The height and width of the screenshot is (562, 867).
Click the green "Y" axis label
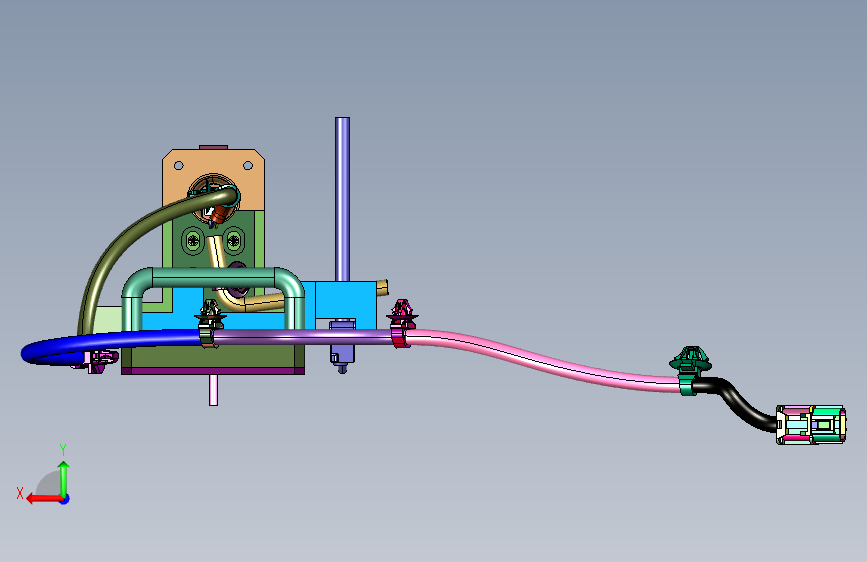pos(63,449)
